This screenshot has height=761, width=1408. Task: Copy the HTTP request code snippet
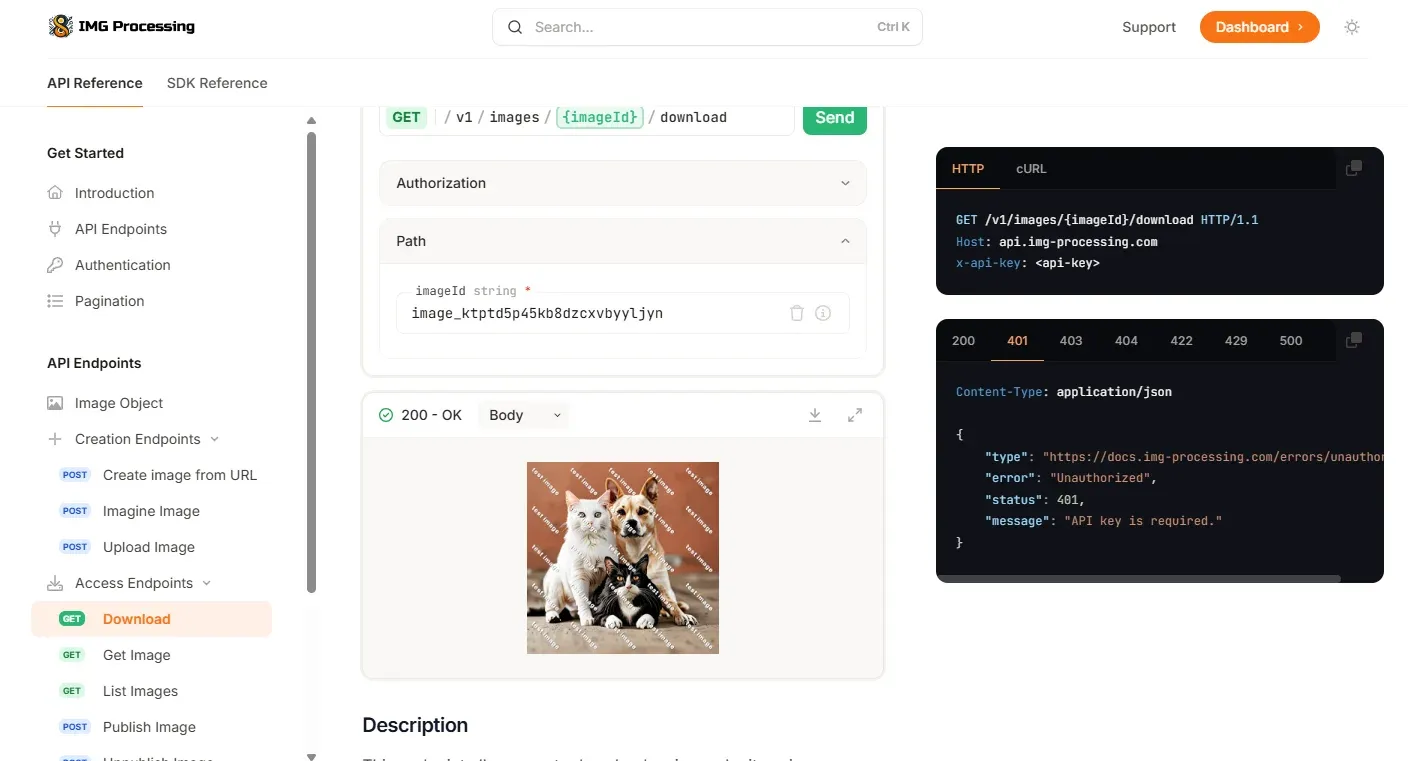[x=1354, y=168]
